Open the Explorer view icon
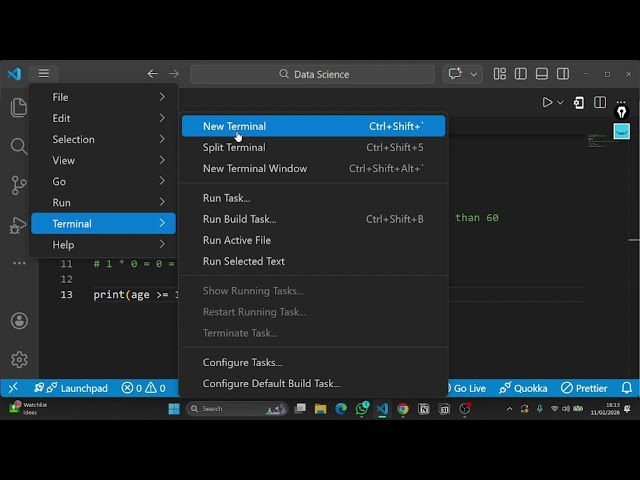The height and width of the screenshot is (480, 640). [x=19, y=107]
